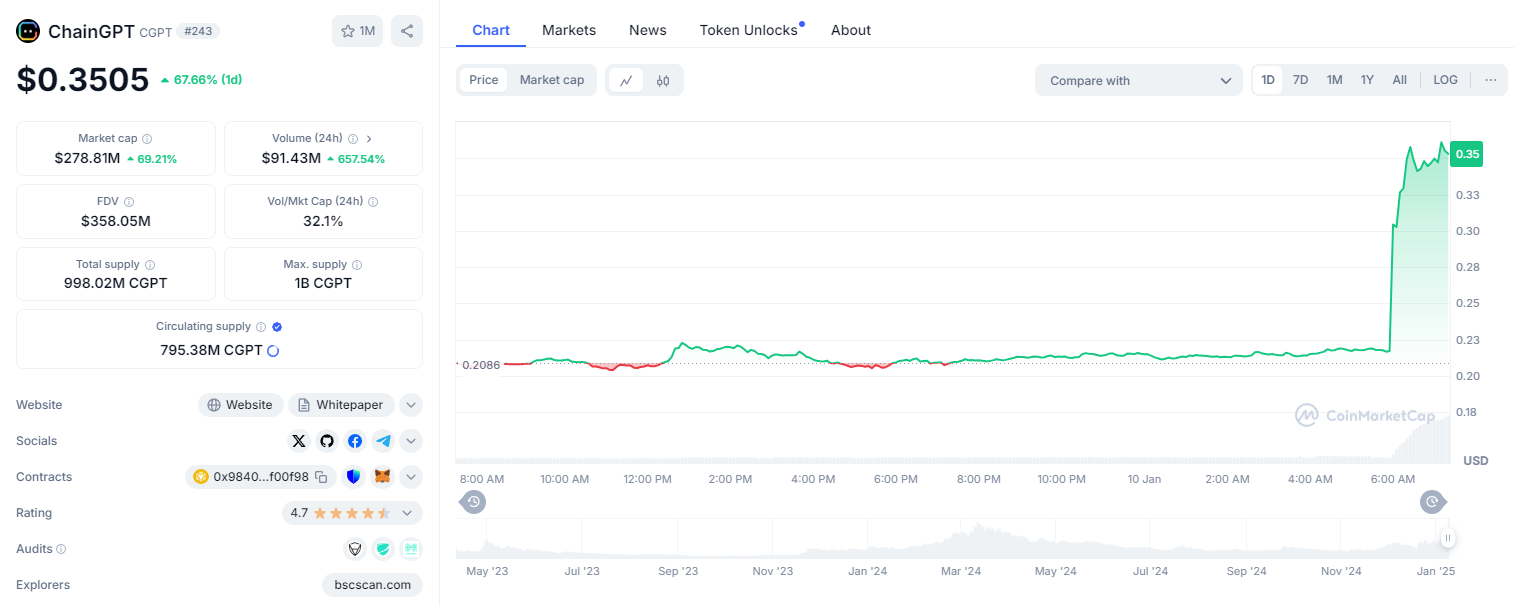Viewport: 1514px width, 606px height.
Task: Set chart range to 1D
Action: tap(1268, 80)
